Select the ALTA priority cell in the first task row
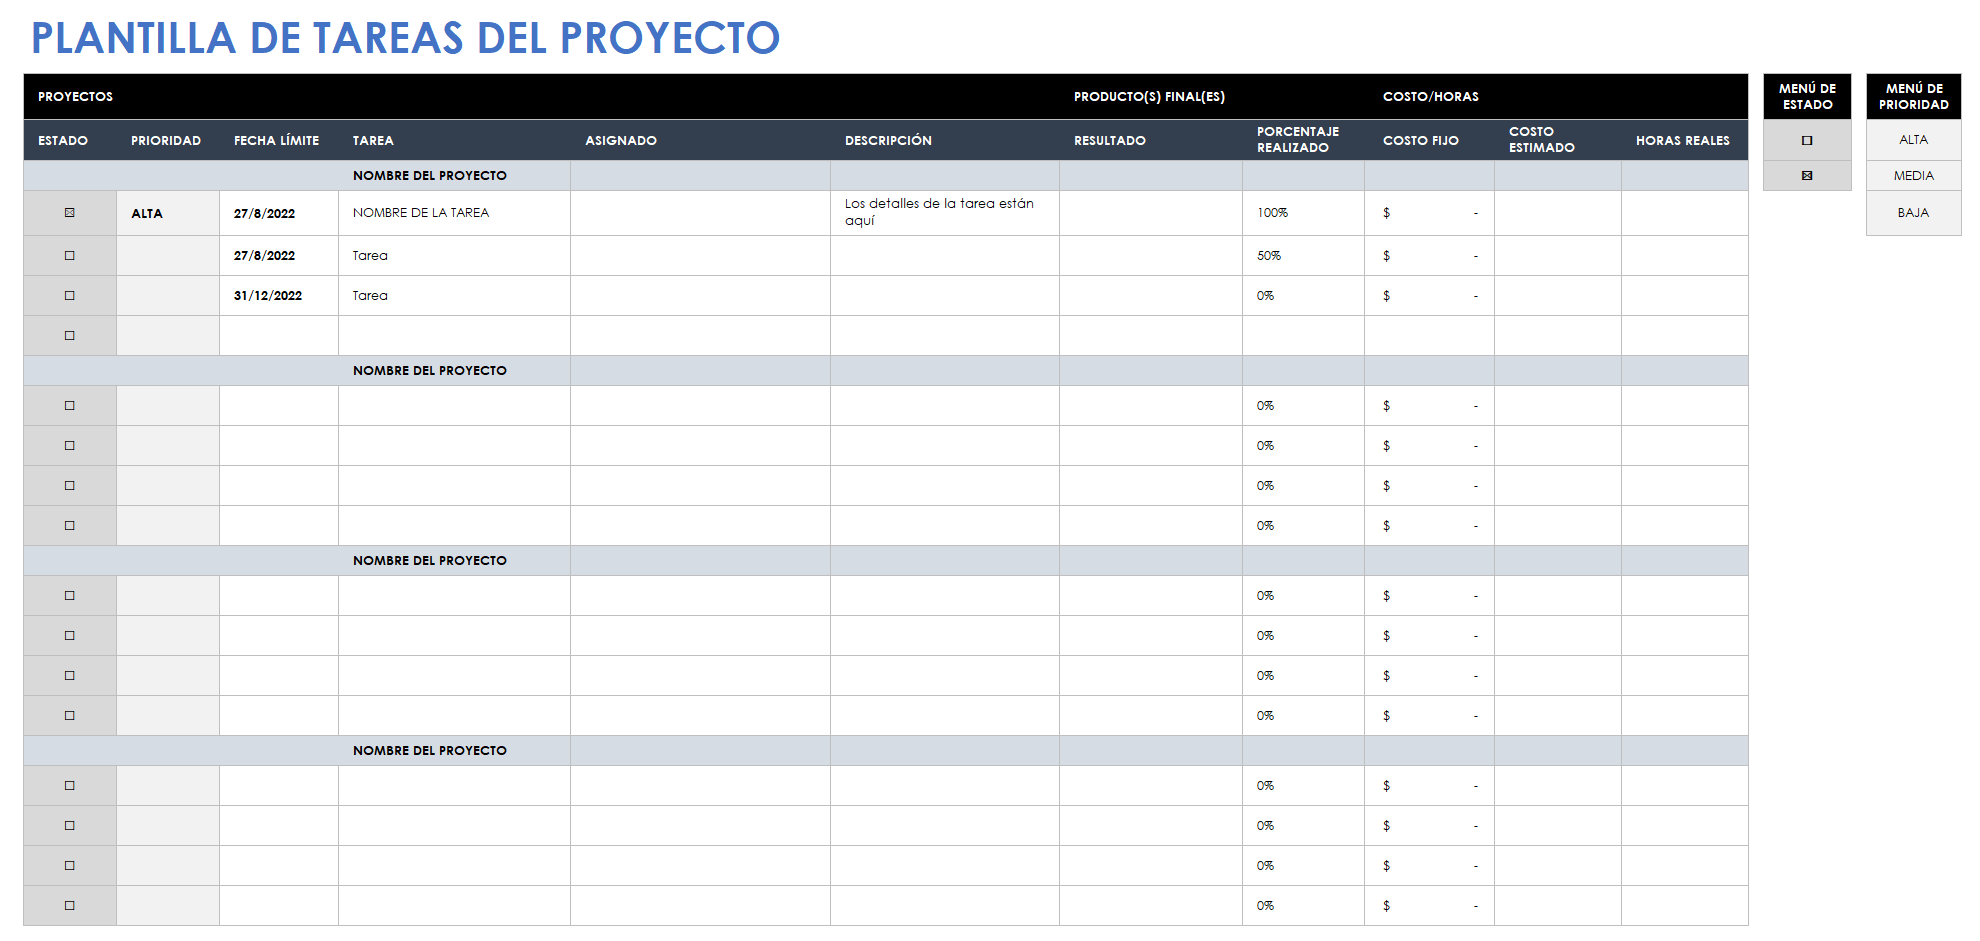The height and width of the screenshot is (941, 1980). click(x=168, y=213)
